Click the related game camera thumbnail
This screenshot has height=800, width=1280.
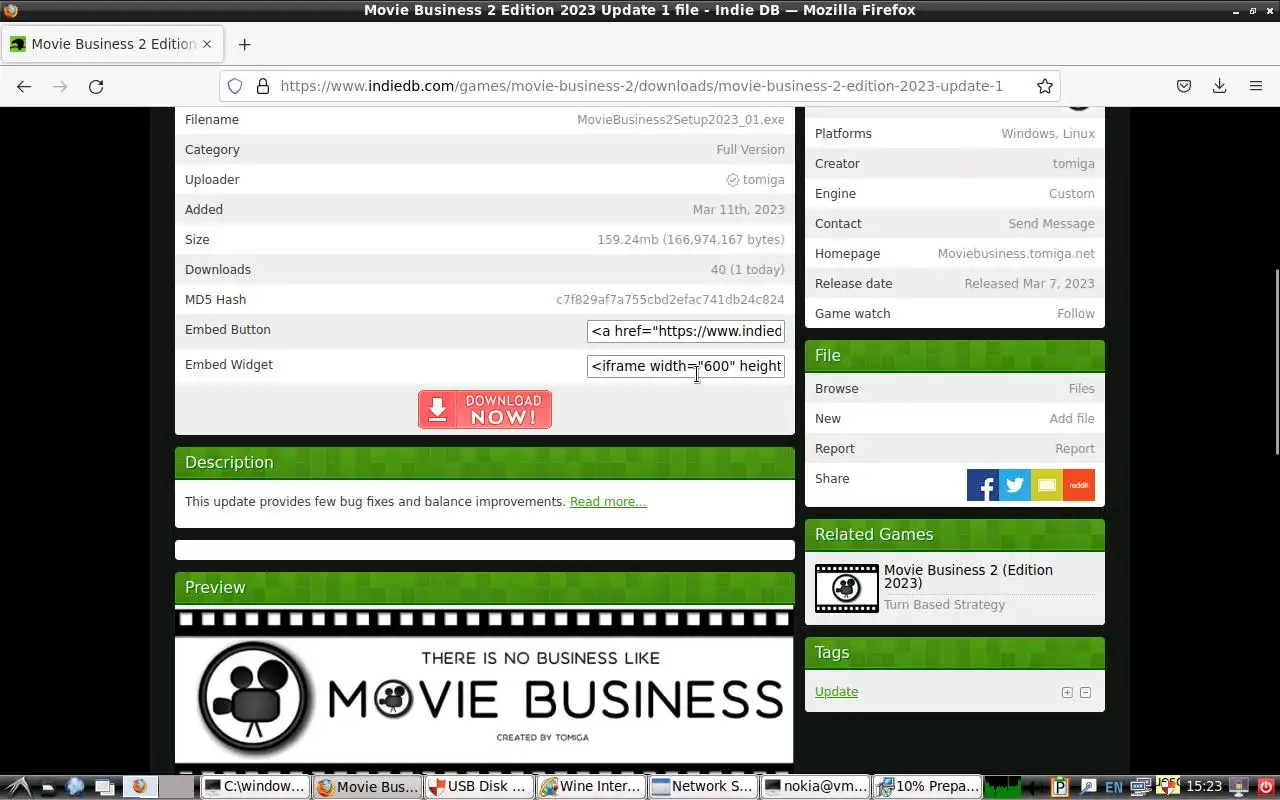click(847, 588)
